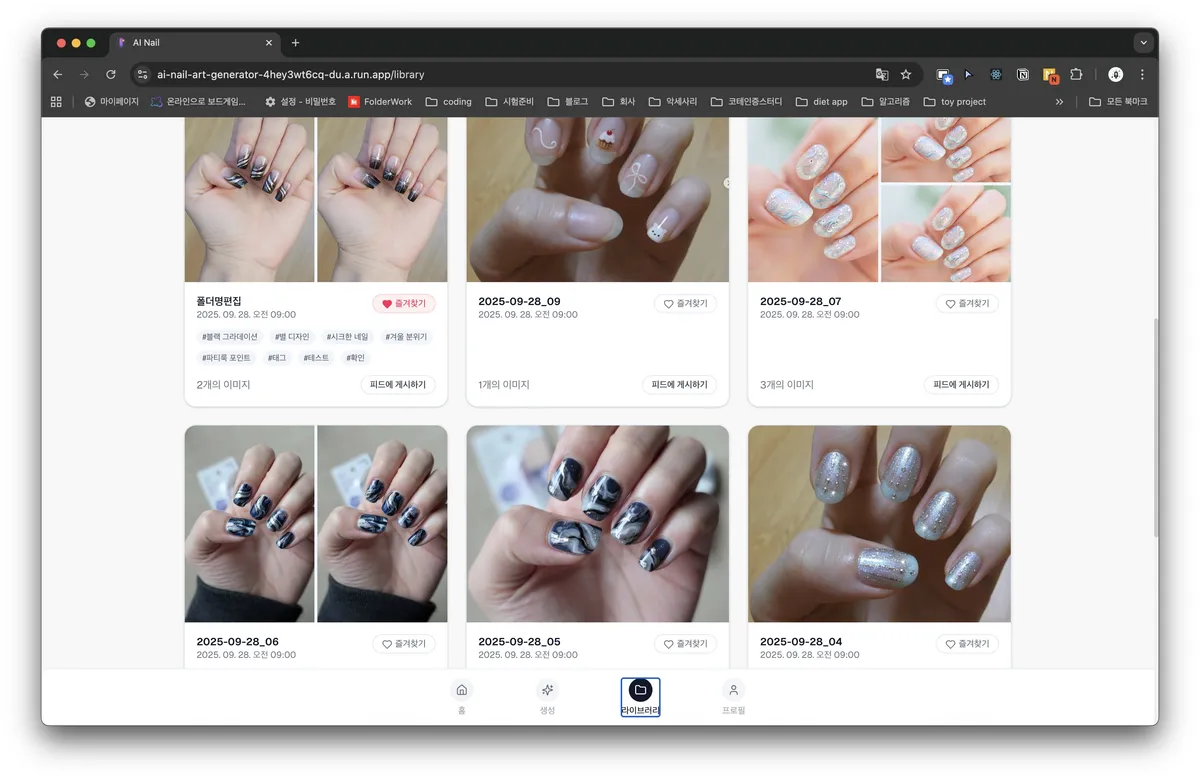Open the coding bookmark folder
The width and height of the screenshot is (1200, 780).
(449, 101)
